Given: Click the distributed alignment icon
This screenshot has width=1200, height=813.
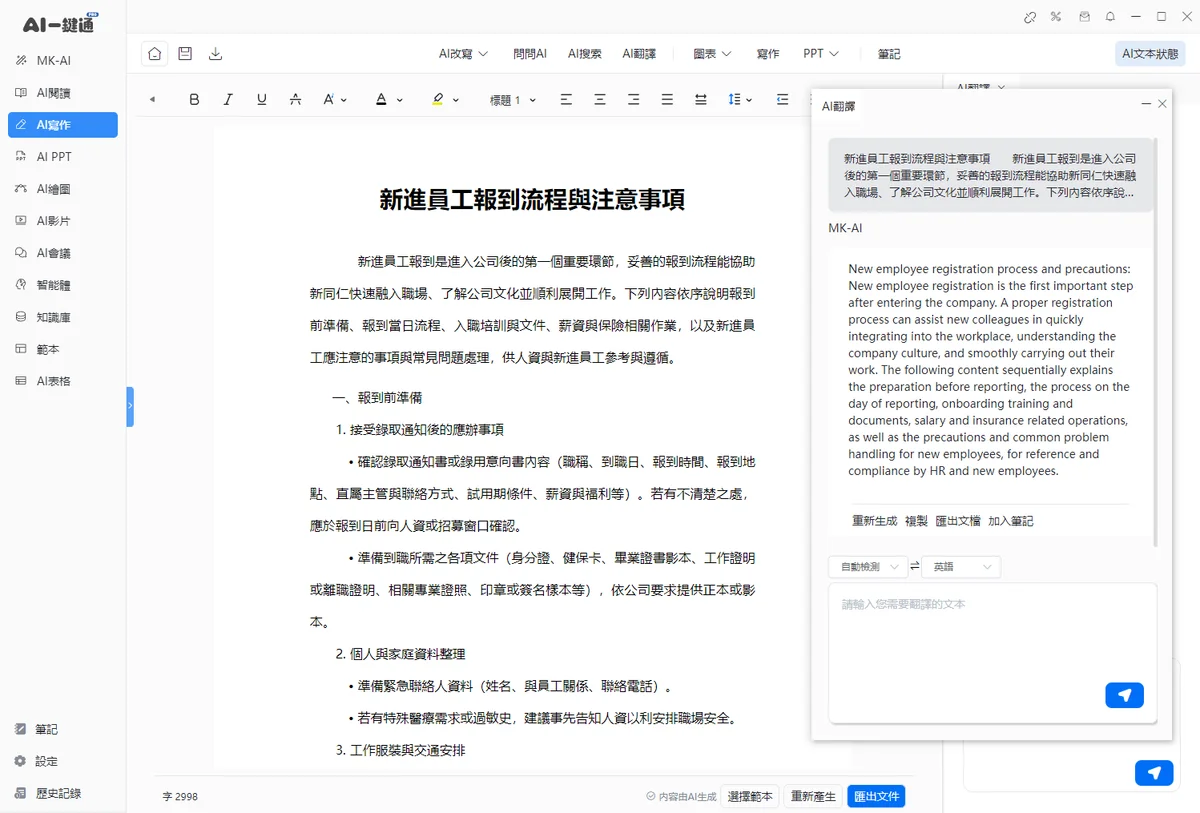Looking at the screenshot, I should click(x=701, y=100).
